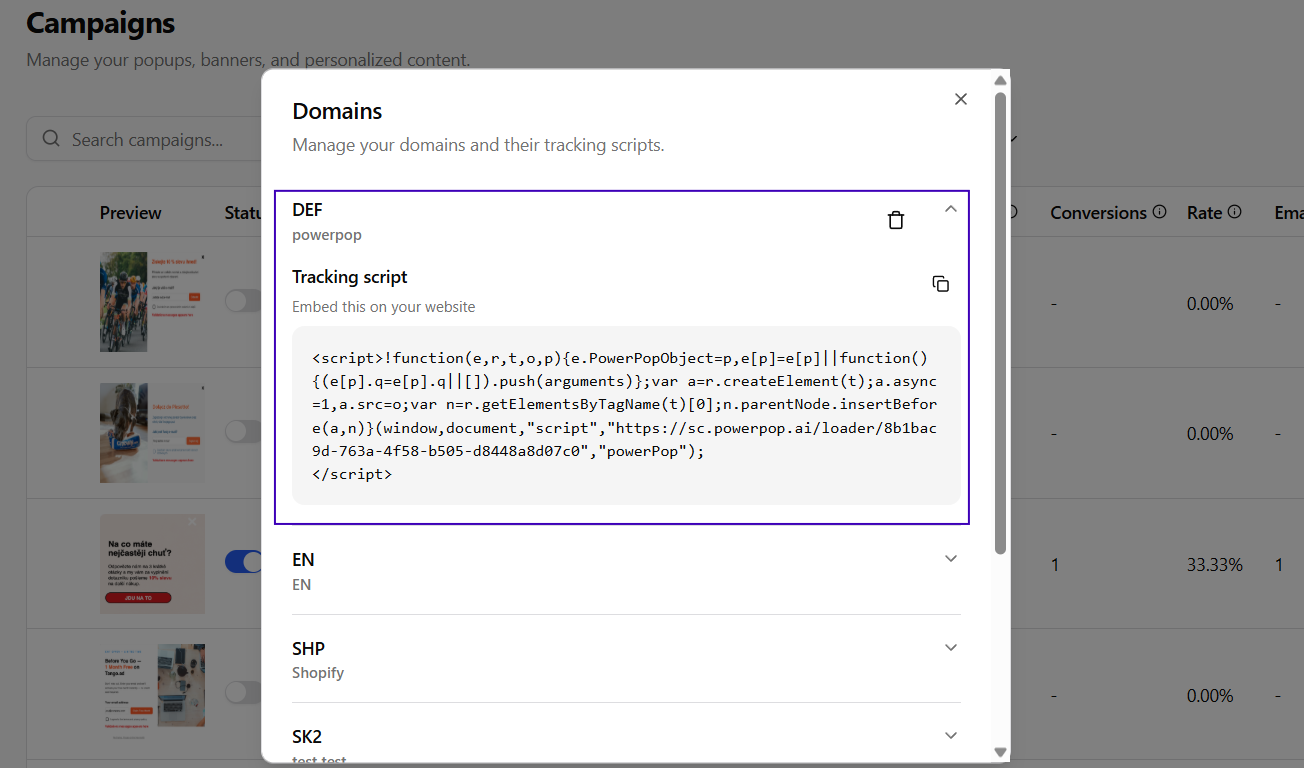
Task: Expand the SHP Shopify domain row
Action: (626, 659)
